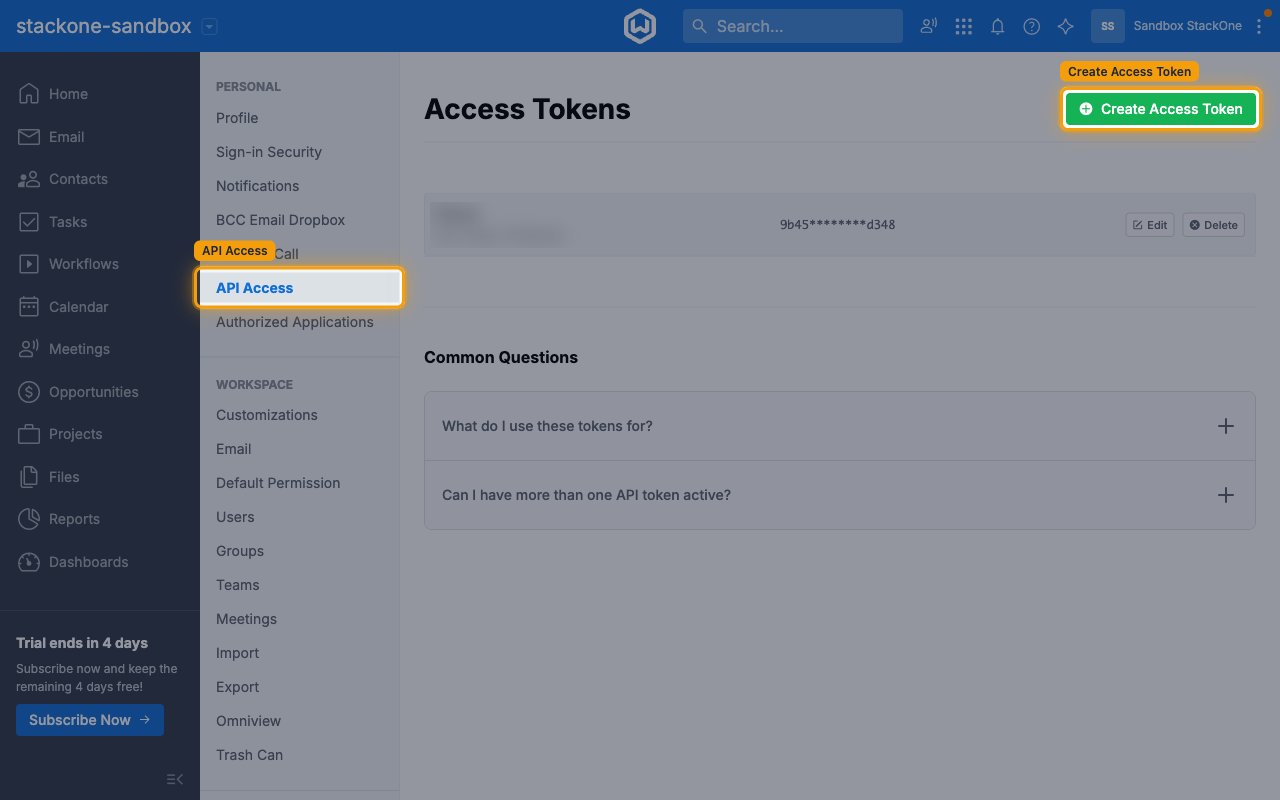Open Reports in the sidebar
The image size is (1280, 800).
coord(59,519)
